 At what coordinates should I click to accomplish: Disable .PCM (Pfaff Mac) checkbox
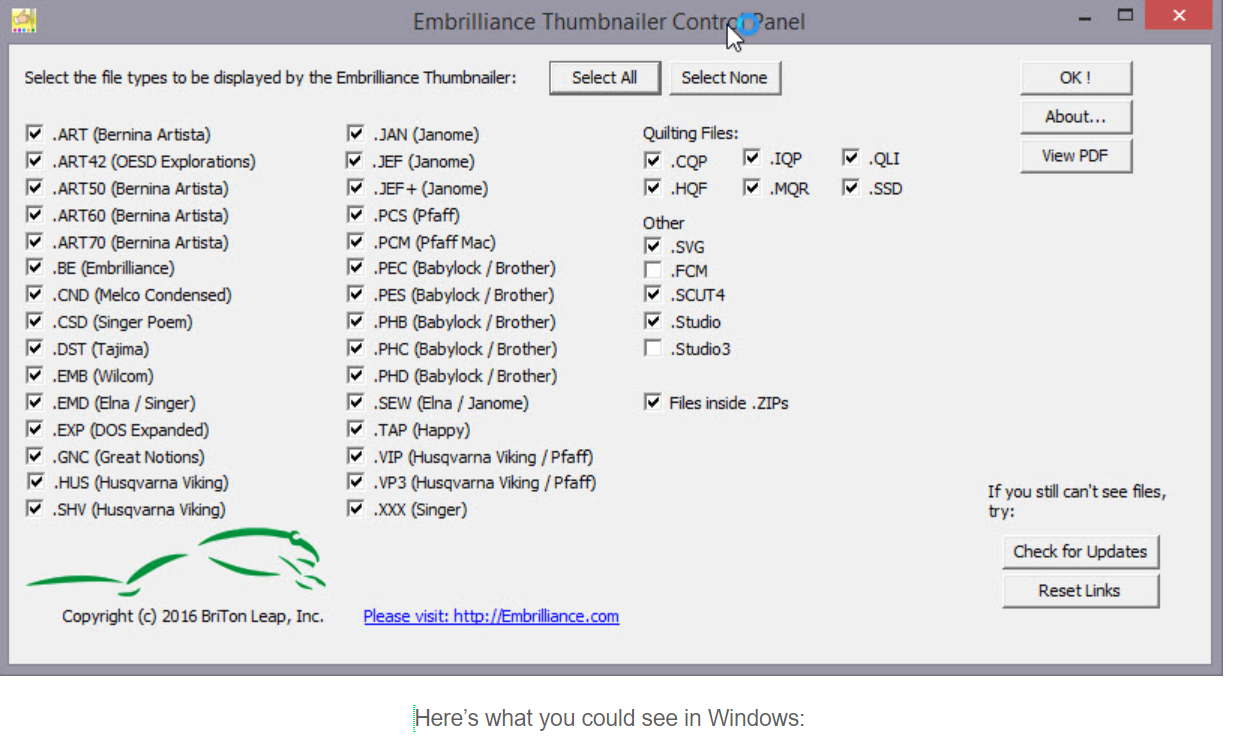[x=355, y=241]
